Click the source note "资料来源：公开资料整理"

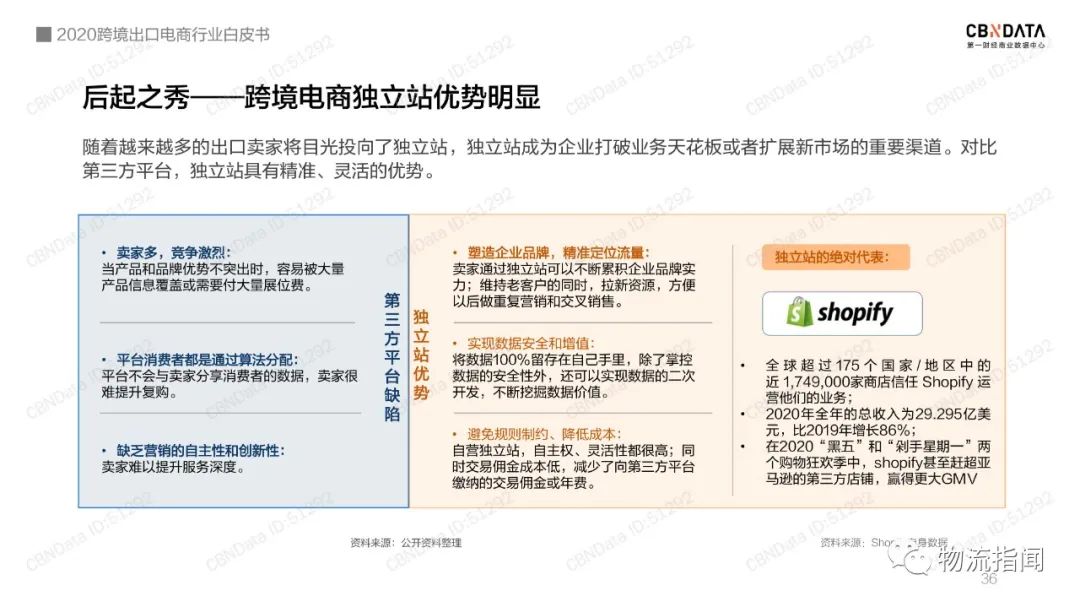pyautogui.click(x=406, y=543)
